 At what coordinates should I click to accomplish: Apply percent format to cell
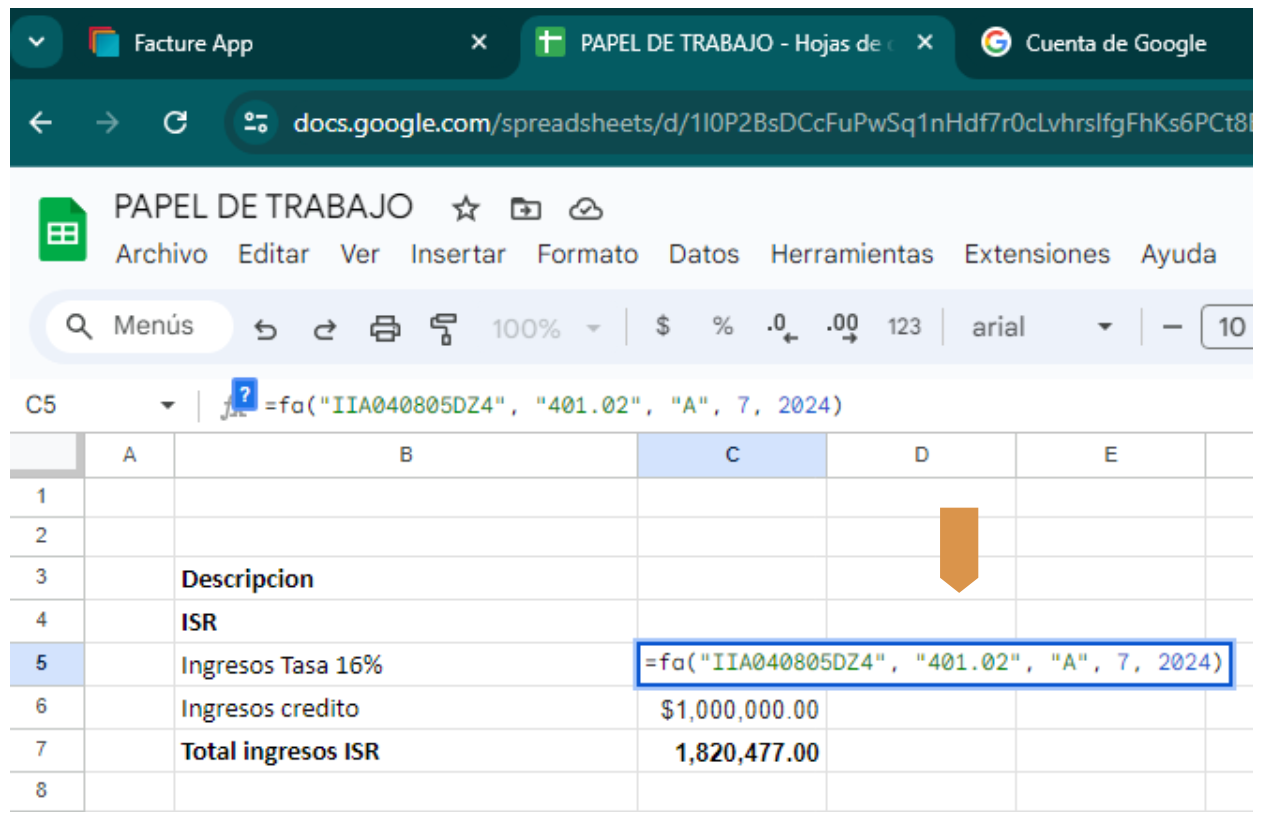[722, 327]
